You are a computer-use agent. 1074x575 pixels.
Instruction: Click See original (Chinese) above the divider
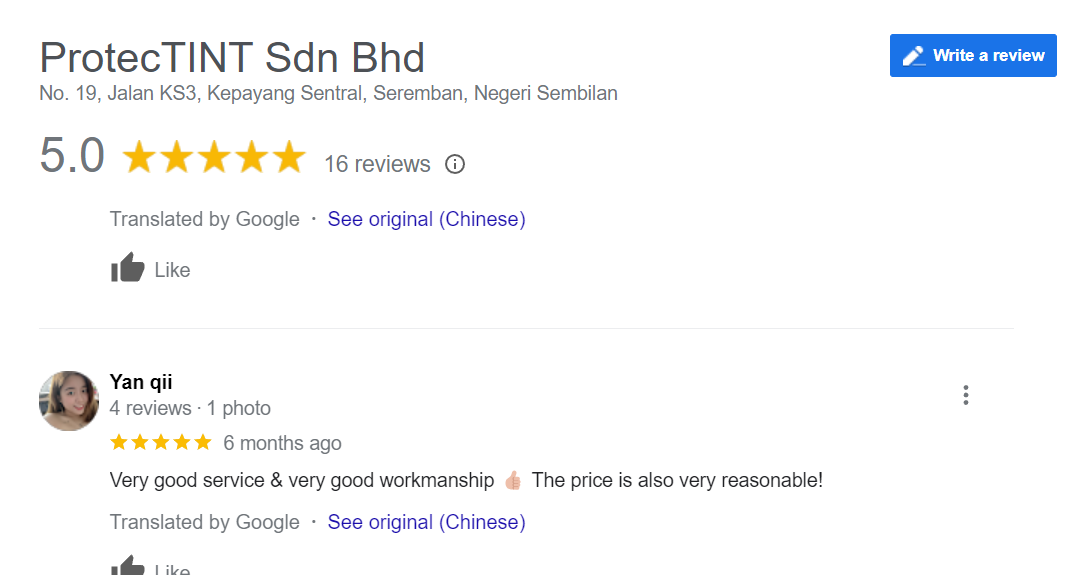pos(426,219)
